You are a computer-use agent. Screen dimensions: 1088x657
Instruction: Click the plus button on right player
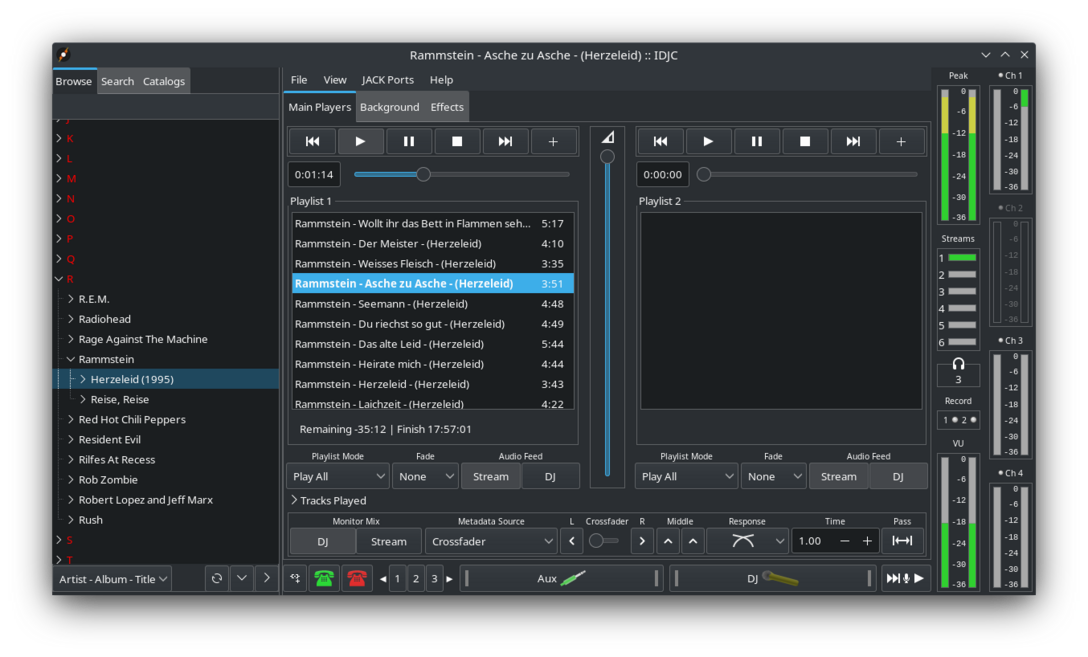[x=900, y=142]
